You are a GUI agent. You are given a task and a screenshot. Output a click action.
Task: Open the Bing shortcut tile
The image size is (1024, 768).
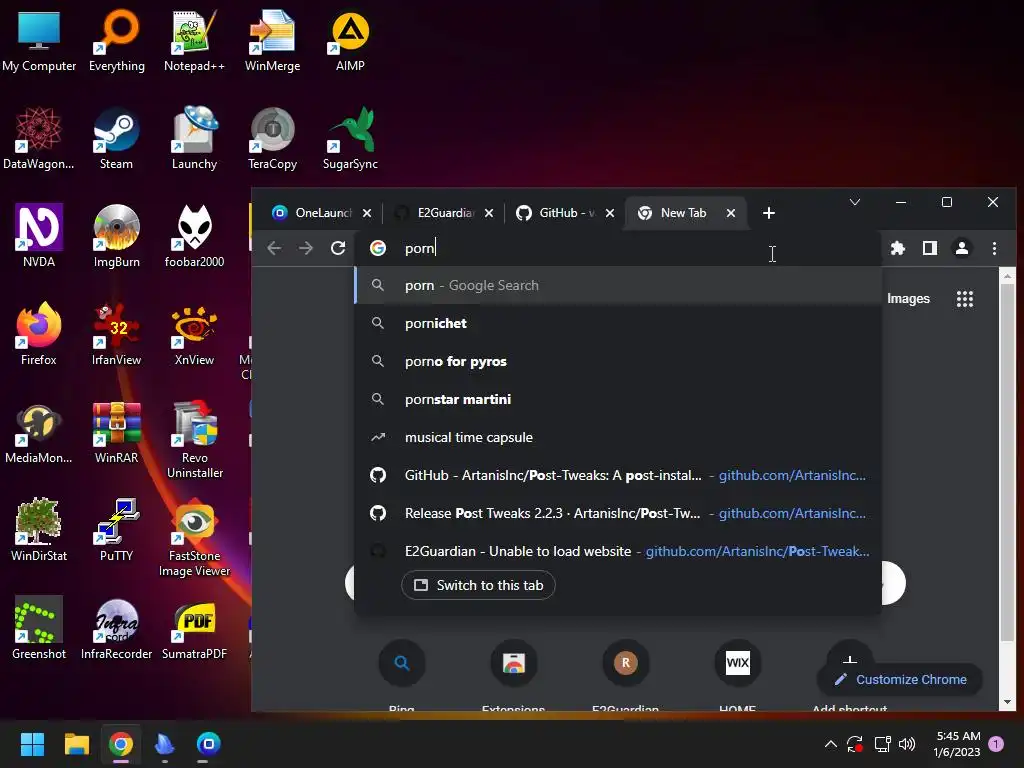coord(402,674)
